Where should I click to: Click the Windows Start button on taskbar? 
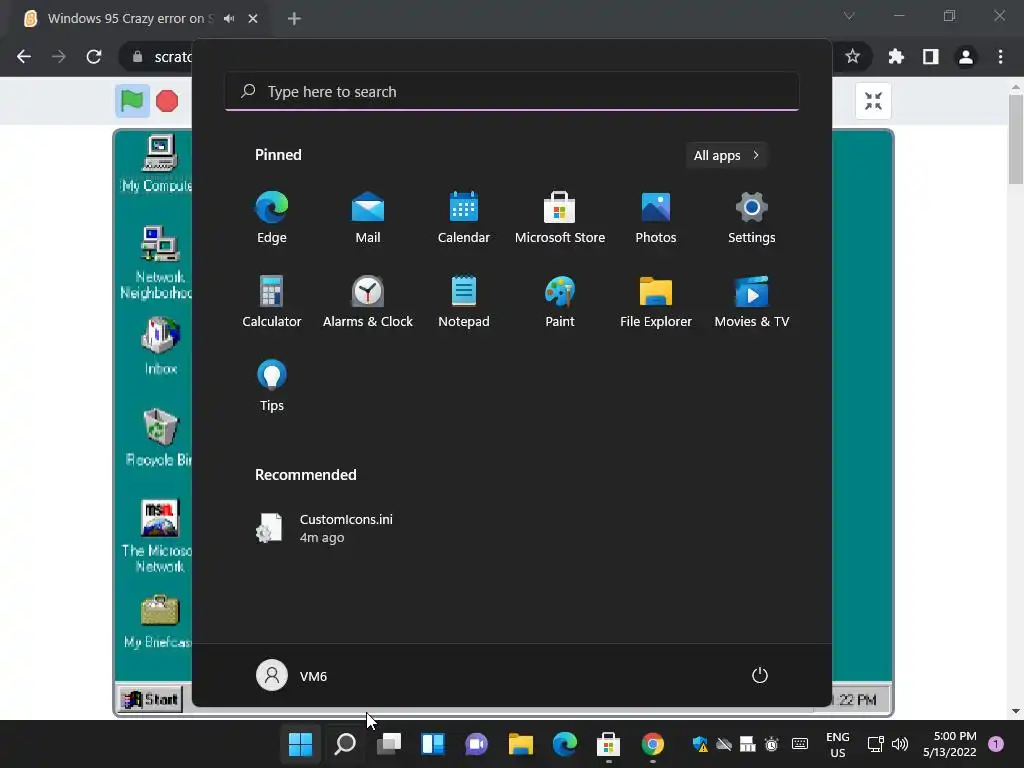click(x=300, y=744)
